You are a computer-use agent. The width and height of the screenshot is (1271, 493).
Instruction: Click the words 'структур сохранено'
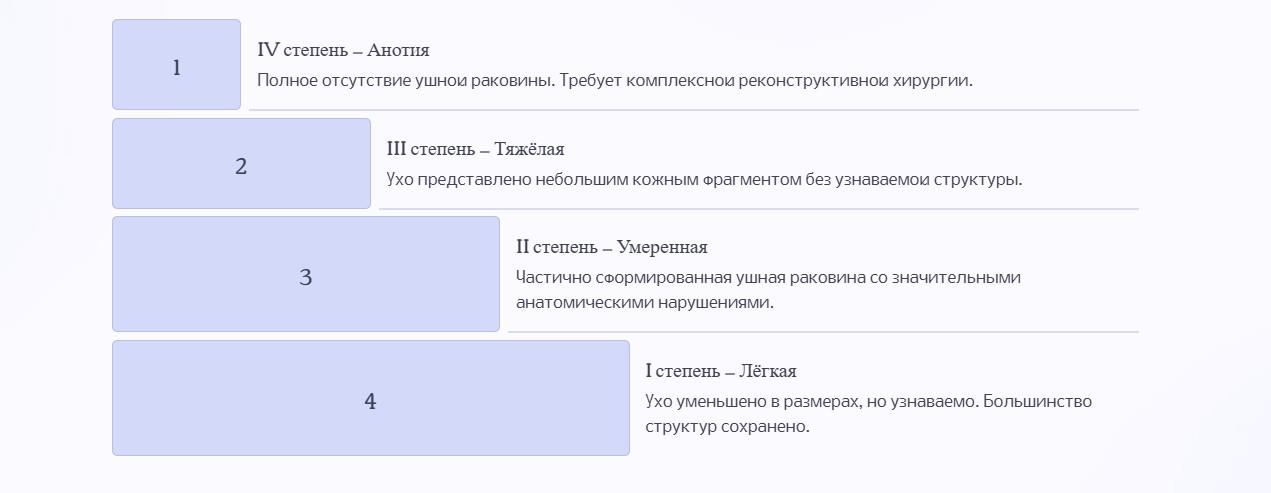point(725,425)
